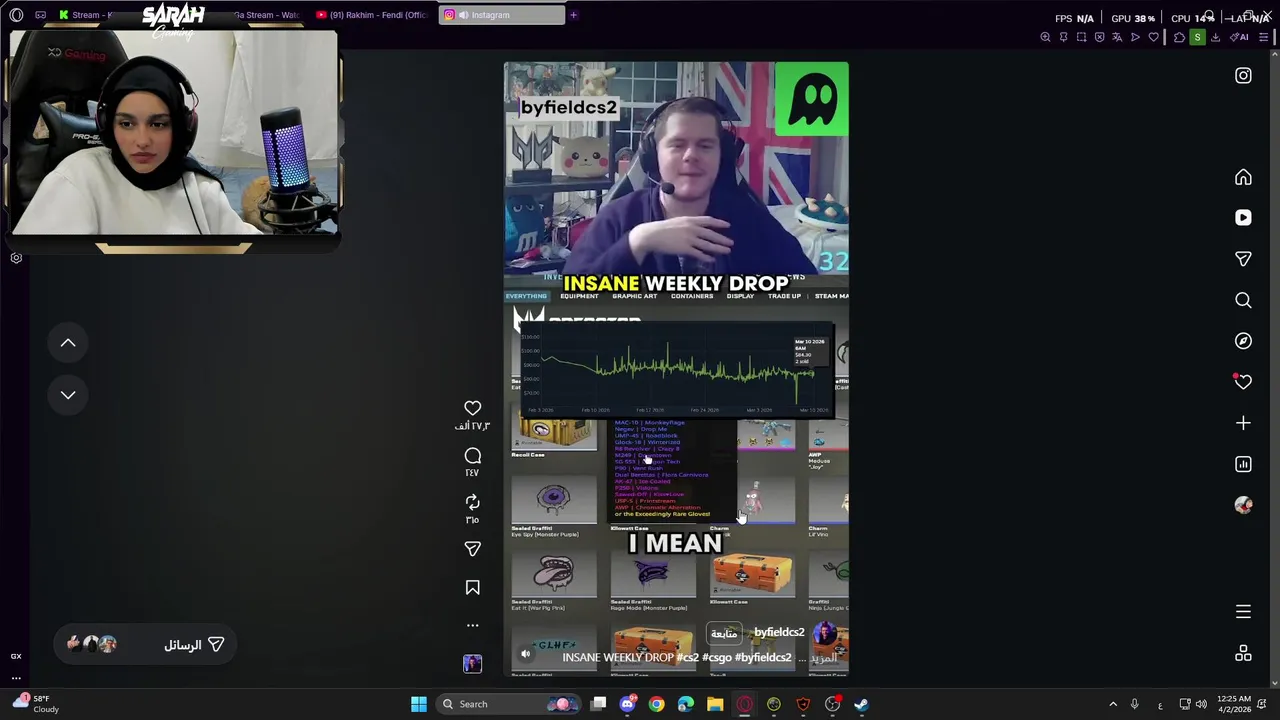Like the reel with the heart icon
Viewport: 1280px width, 720px height.
pyautogui.click(x=473, y=408)
